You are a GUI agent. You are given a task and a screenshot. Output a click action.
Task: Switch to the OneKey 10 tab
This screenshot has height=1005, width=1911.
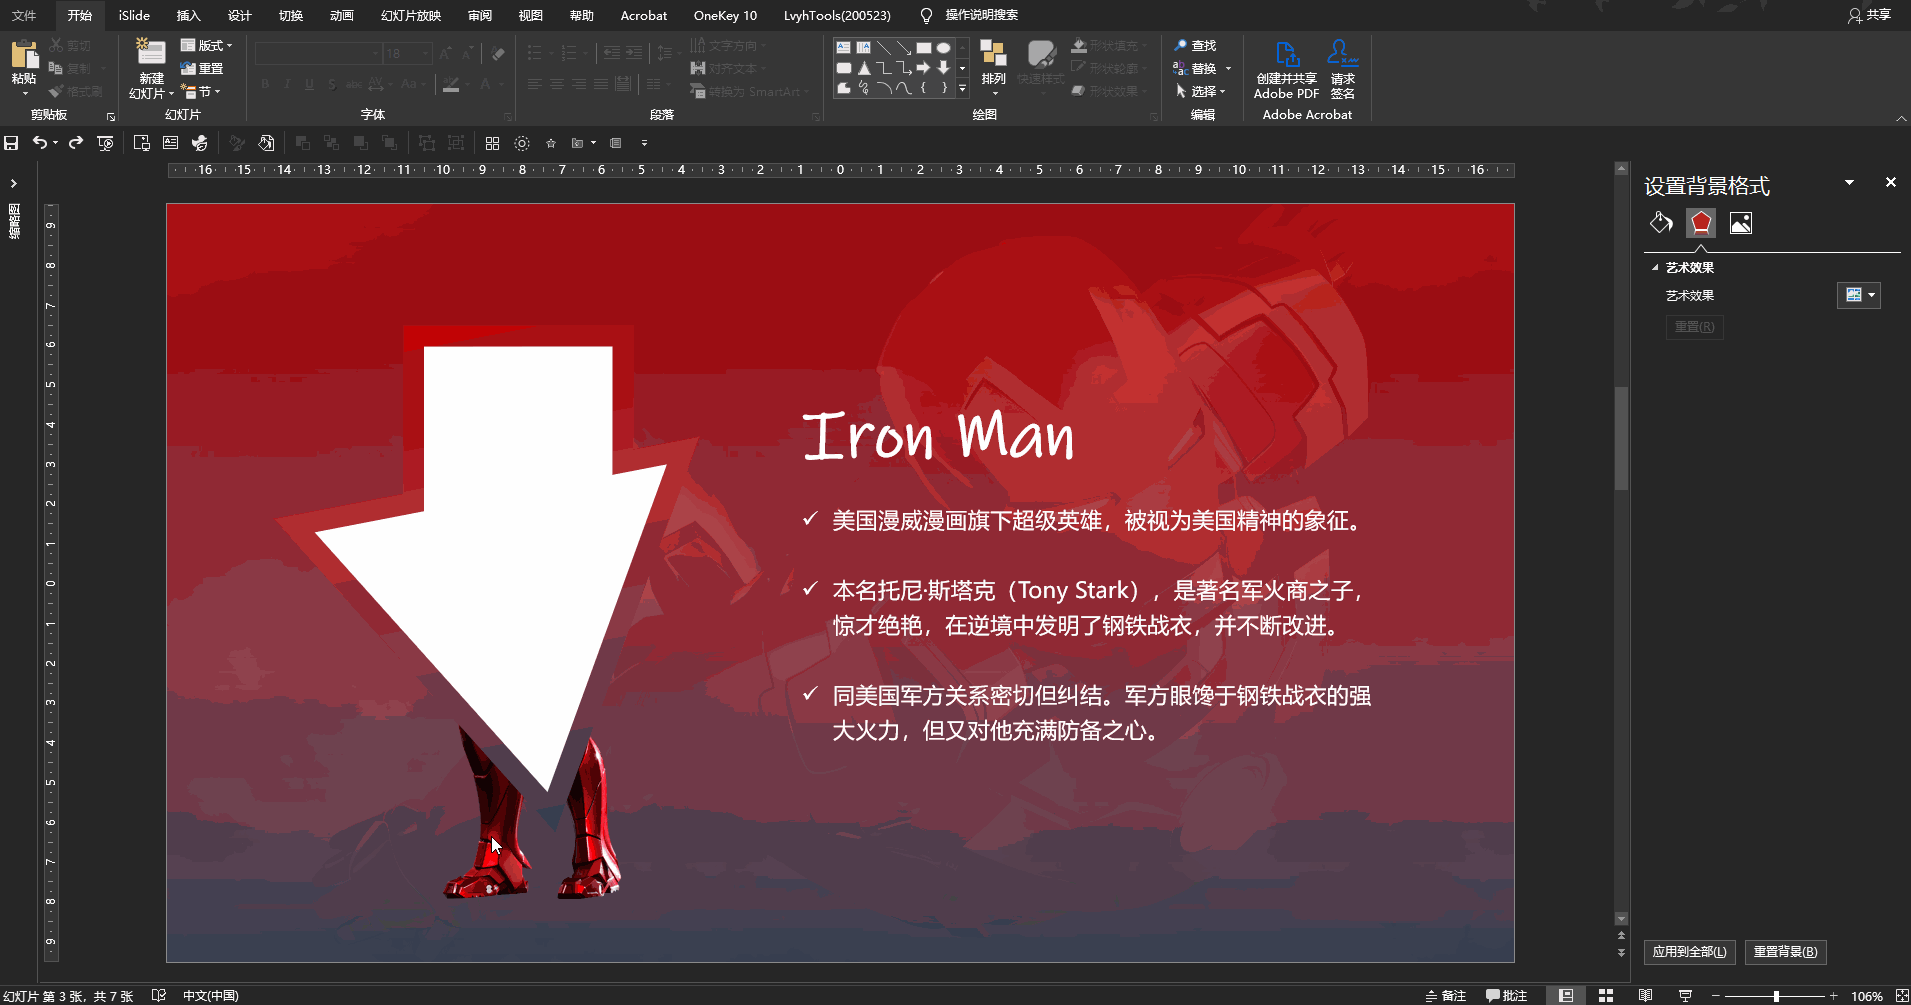(725, 15)
